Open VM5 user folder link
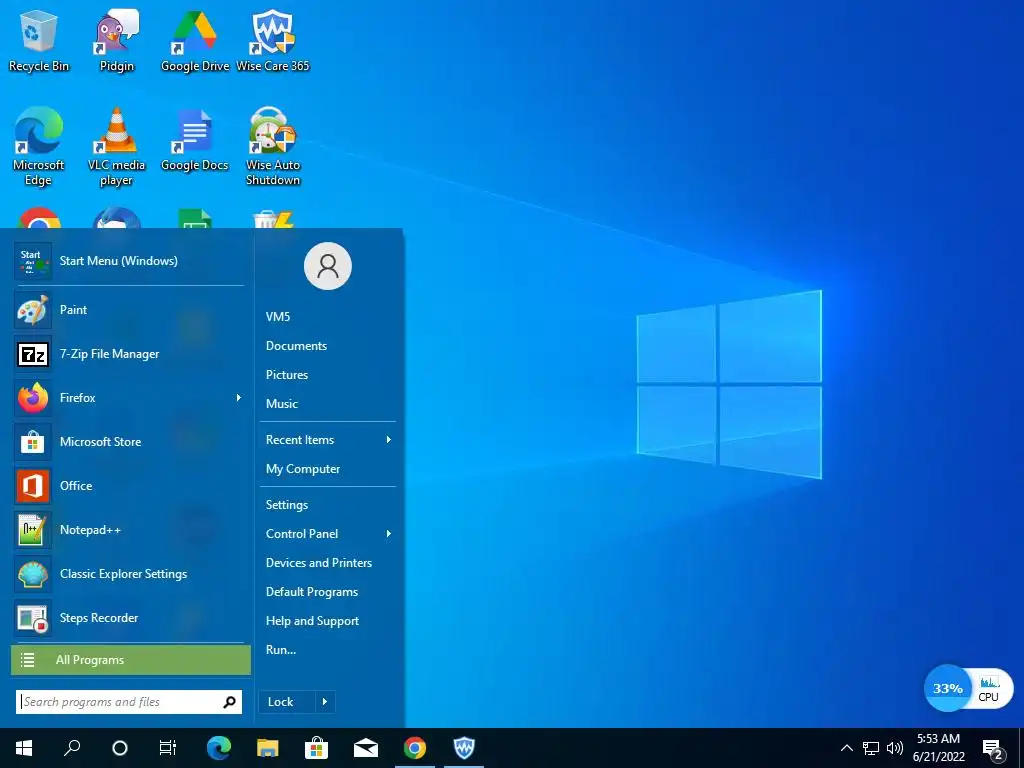Image resolution: width=1024 pixels, height=768 pixels. click(x=278, y=317)
